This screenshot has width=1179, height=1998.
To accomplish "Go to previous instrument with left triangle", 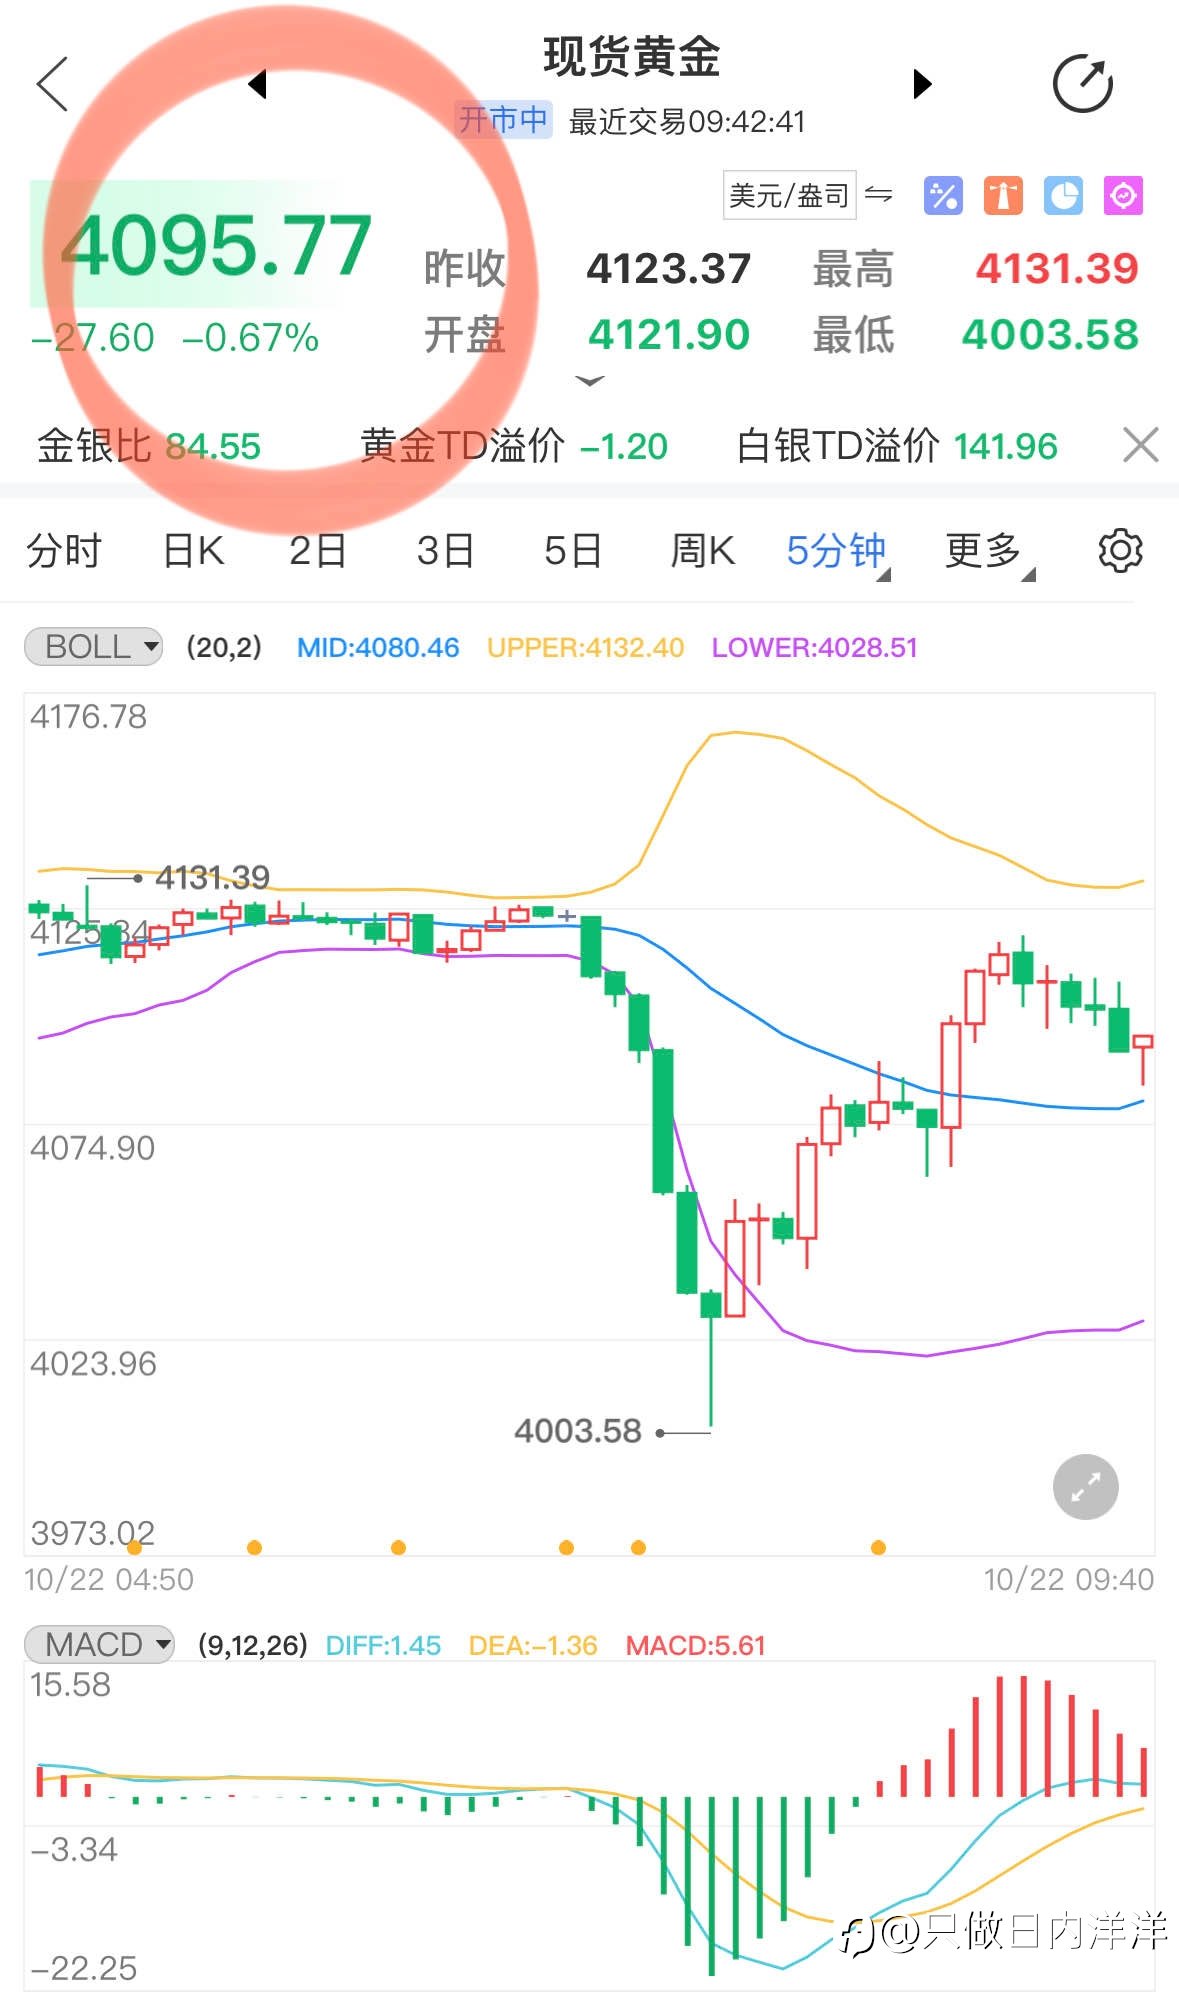I will pos(258,84).
